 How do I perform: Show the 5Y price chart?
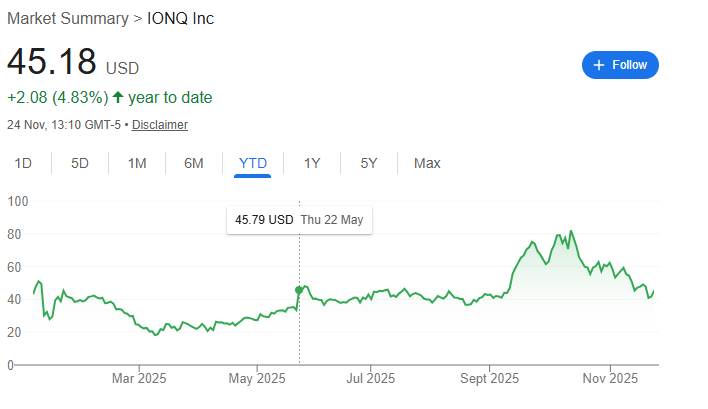pyautogui.click(x=369, y=163)
